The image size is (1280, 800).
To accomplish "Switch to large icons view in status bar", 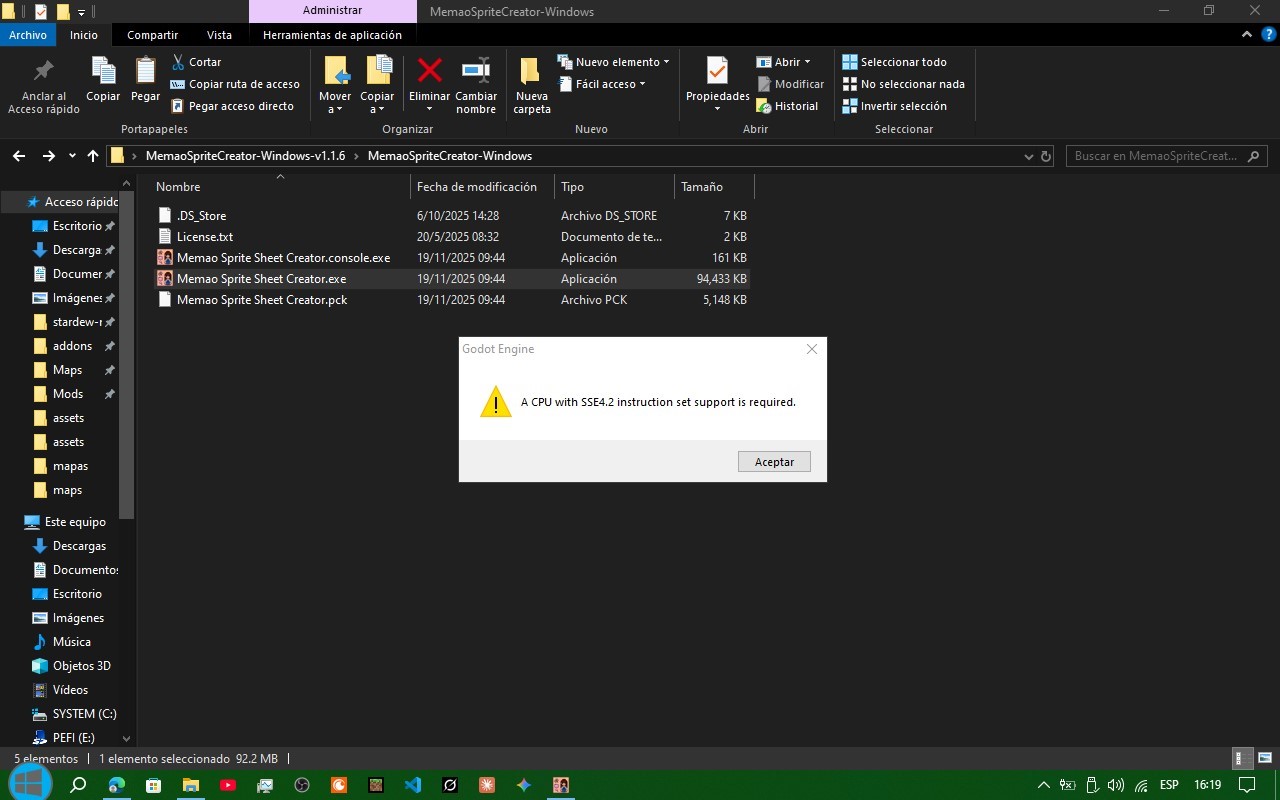I will point(1264,759).
